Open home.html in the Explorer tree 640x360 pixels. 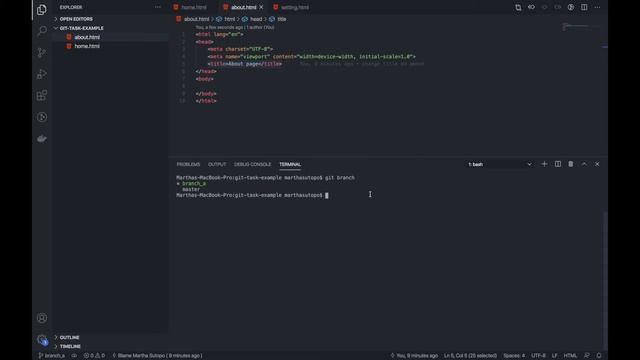pos(87,46)
